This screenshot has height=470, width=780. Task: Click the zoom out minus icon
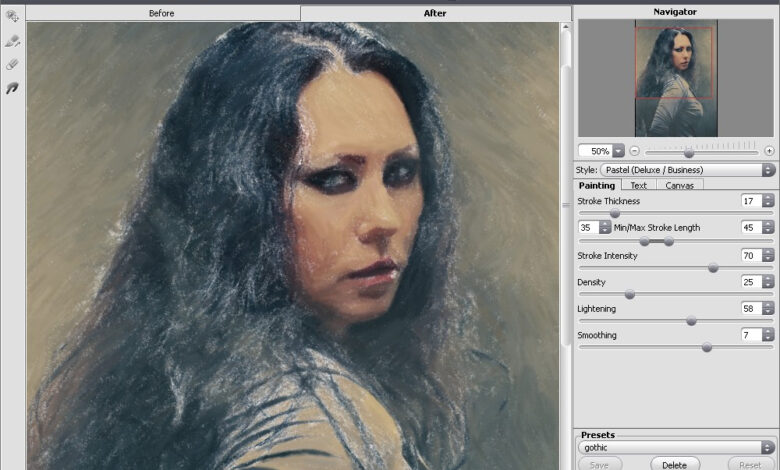click(x=634, y=151)
